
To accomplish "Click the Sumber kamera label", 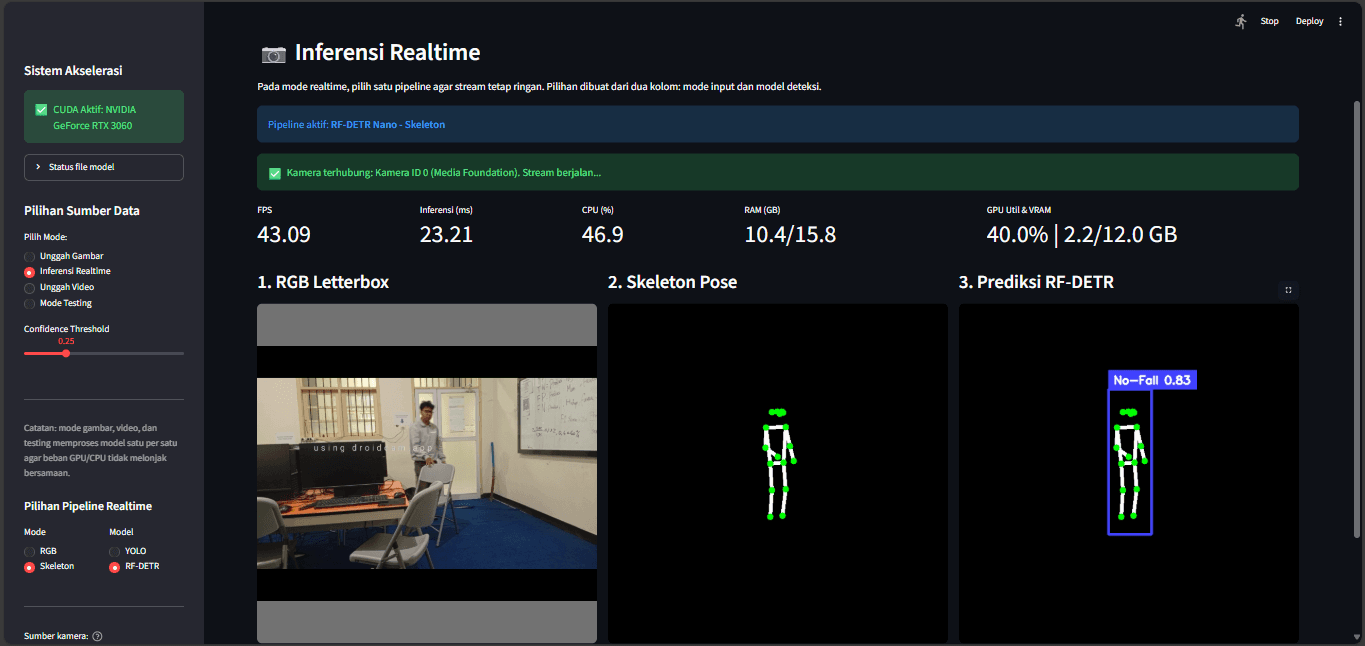I will click(x=56, y=636).
